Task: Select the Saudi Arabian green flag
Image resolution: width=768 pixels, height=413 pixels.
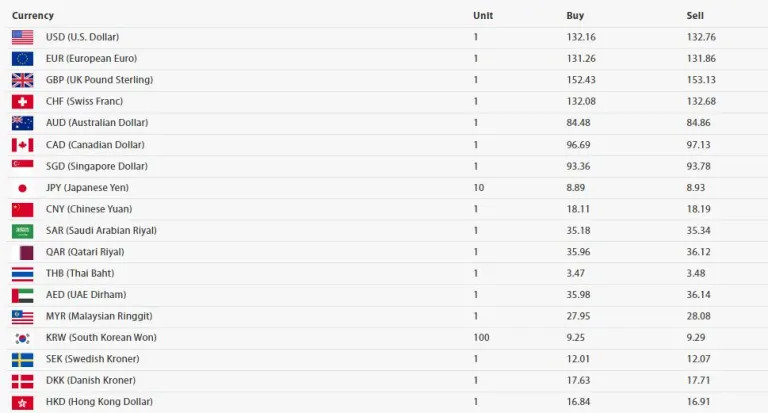Action: (x=23, y=231)
